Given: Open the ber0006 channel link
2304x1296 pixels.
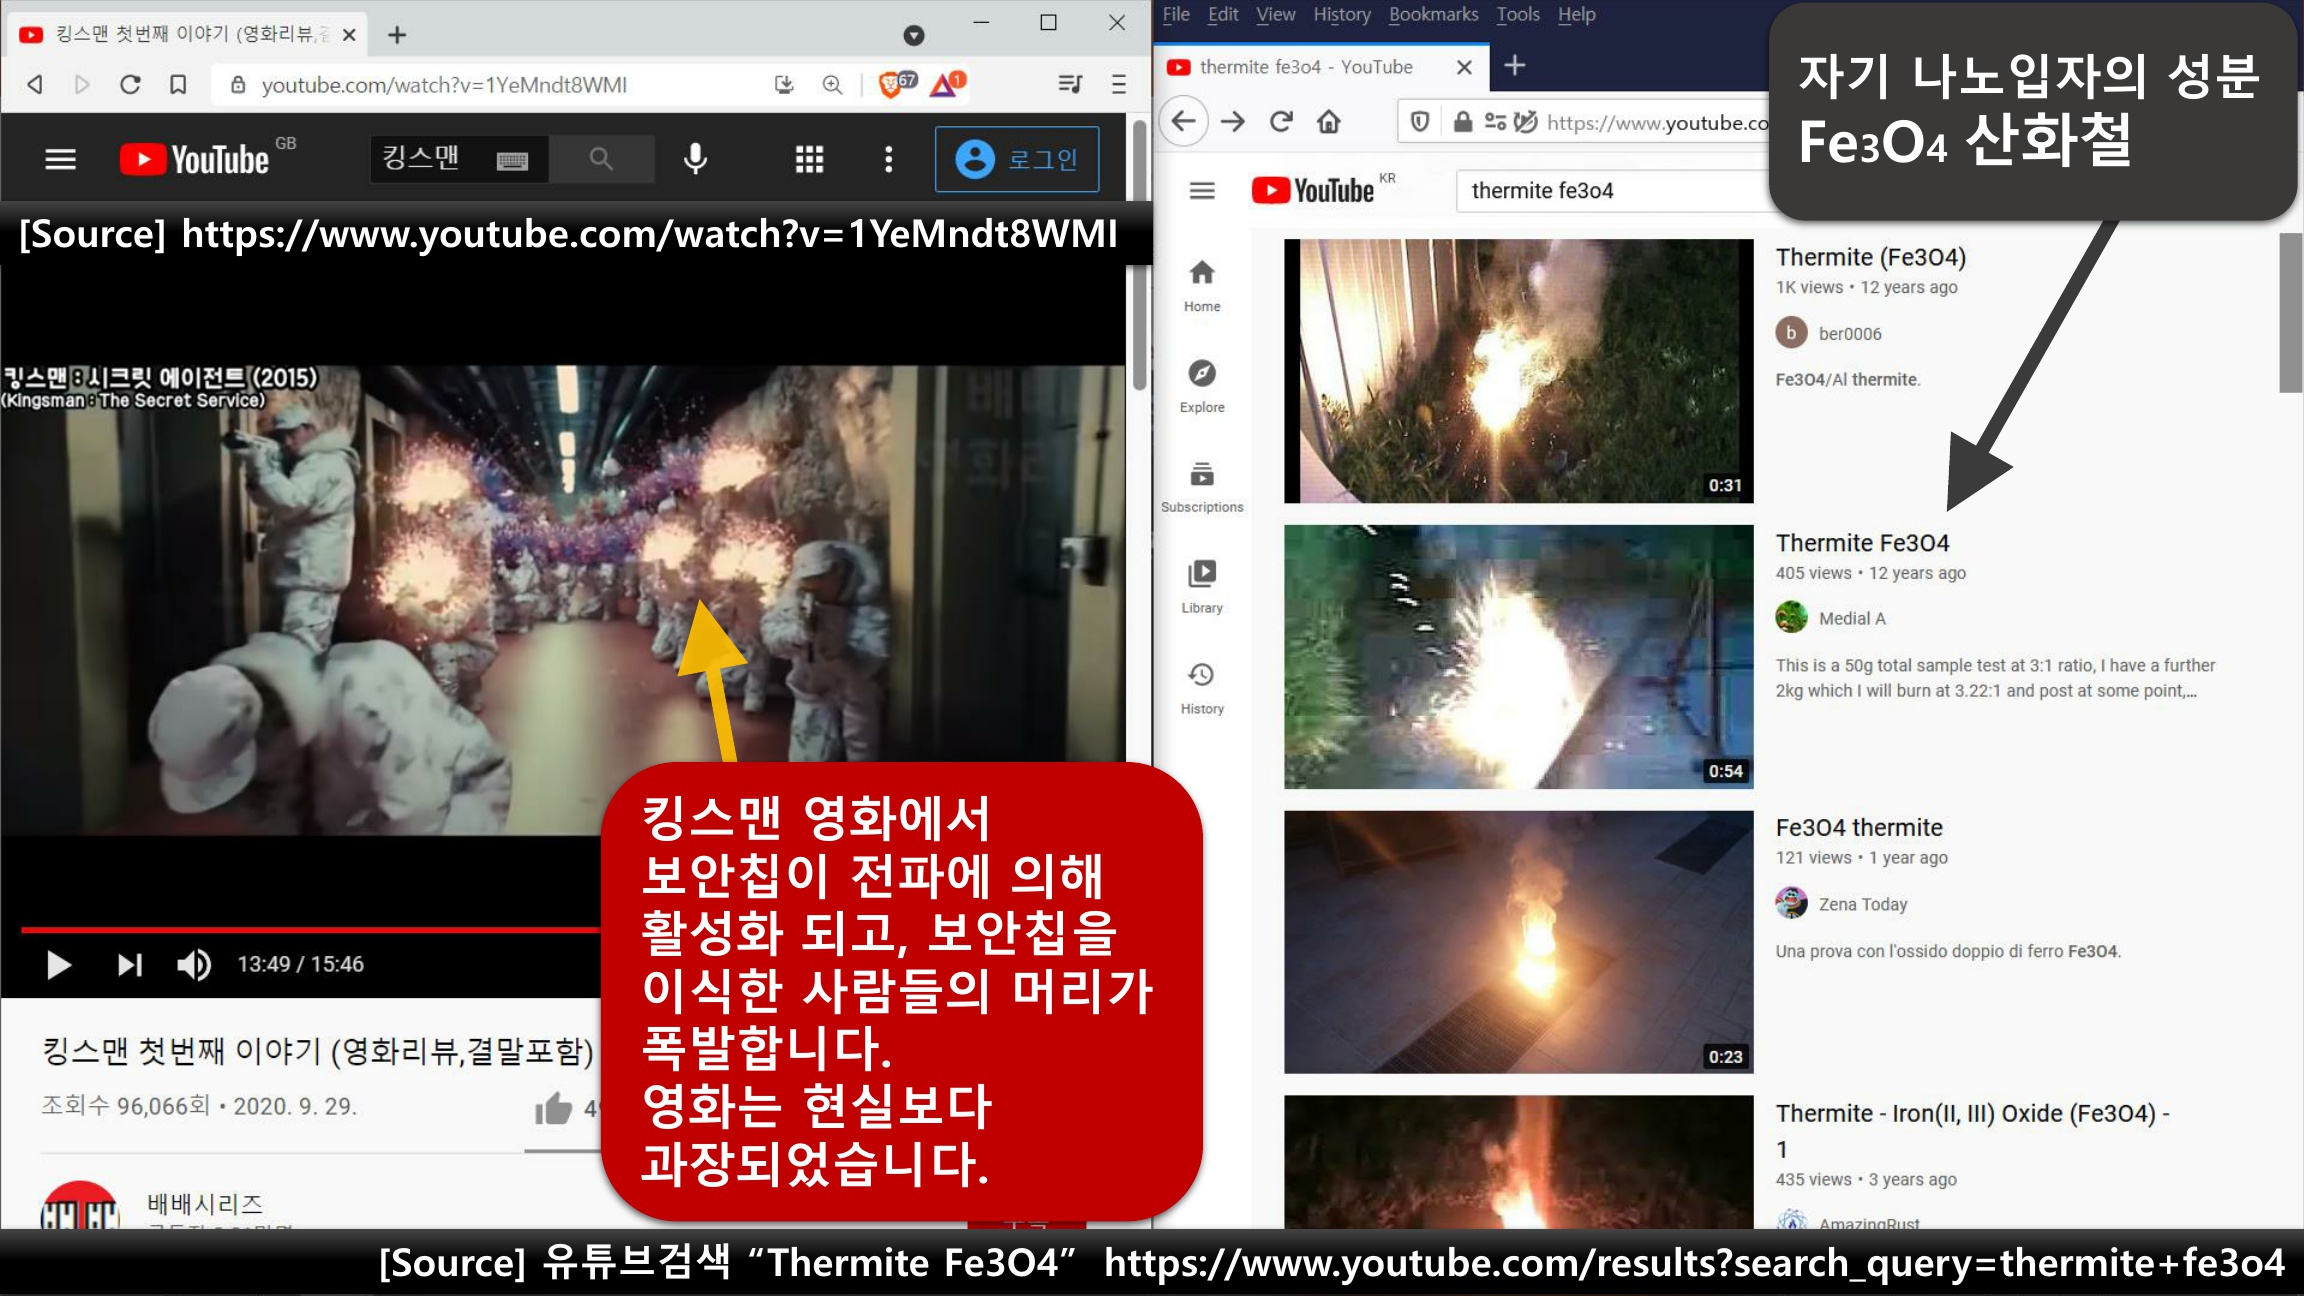Looking at the screenshot, I should coord(1849,334).
